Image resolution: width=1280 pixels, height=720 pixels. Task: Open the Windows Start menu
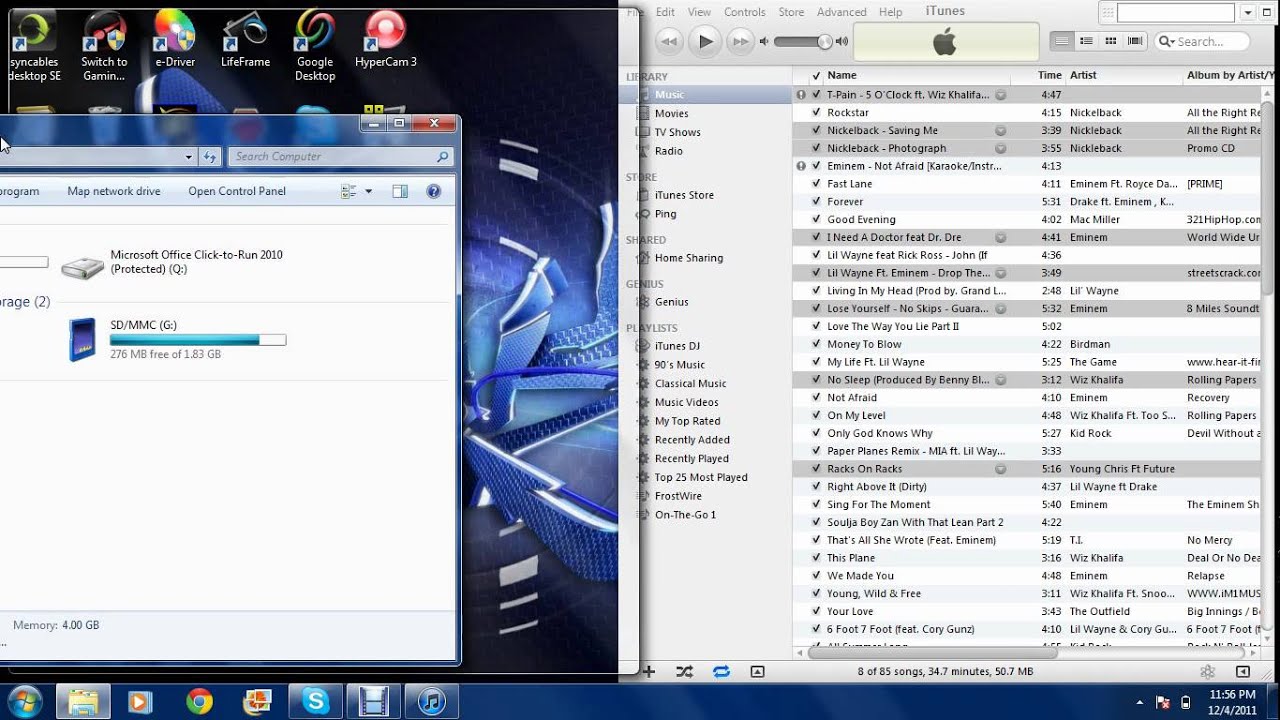[23, 701]
